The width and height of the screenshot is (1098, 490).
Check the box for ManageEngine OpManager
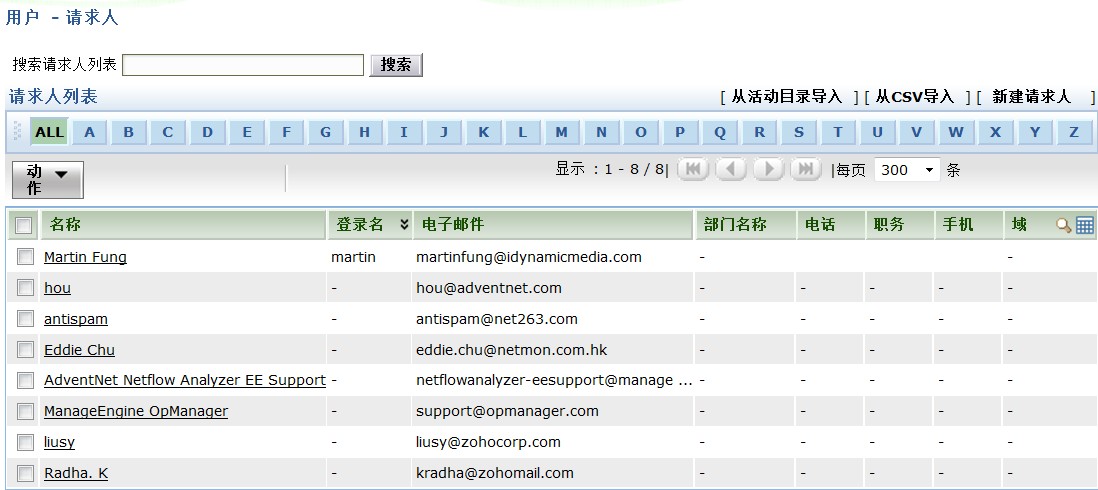tap(25, 411)
